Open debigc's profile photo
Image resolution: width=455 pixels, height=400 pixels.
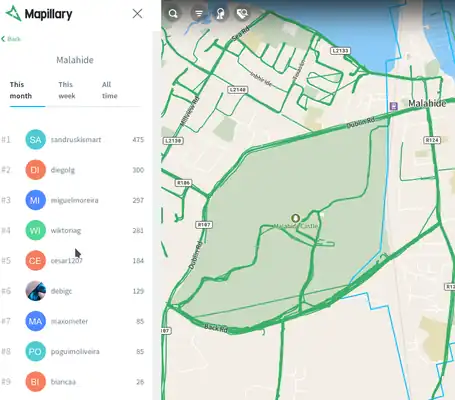click(35, 291)
